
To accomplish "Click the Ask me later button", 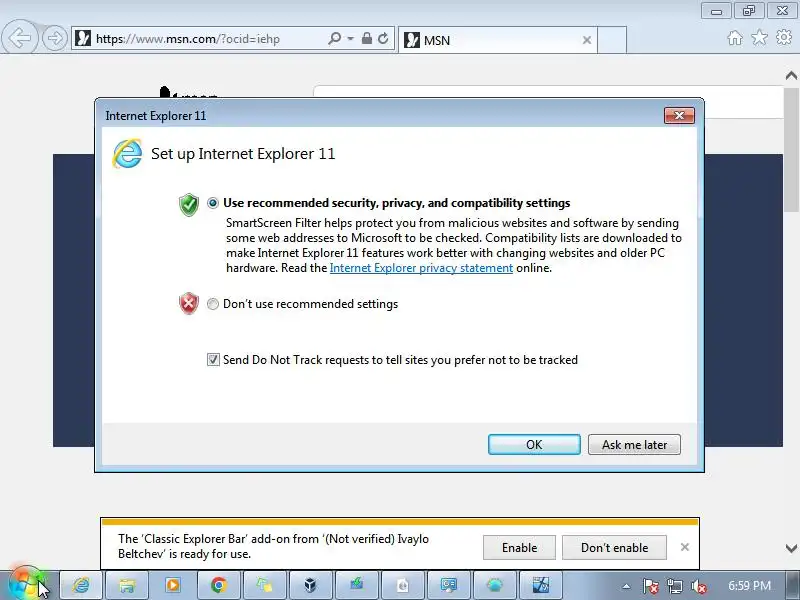I will coord(634,444).
